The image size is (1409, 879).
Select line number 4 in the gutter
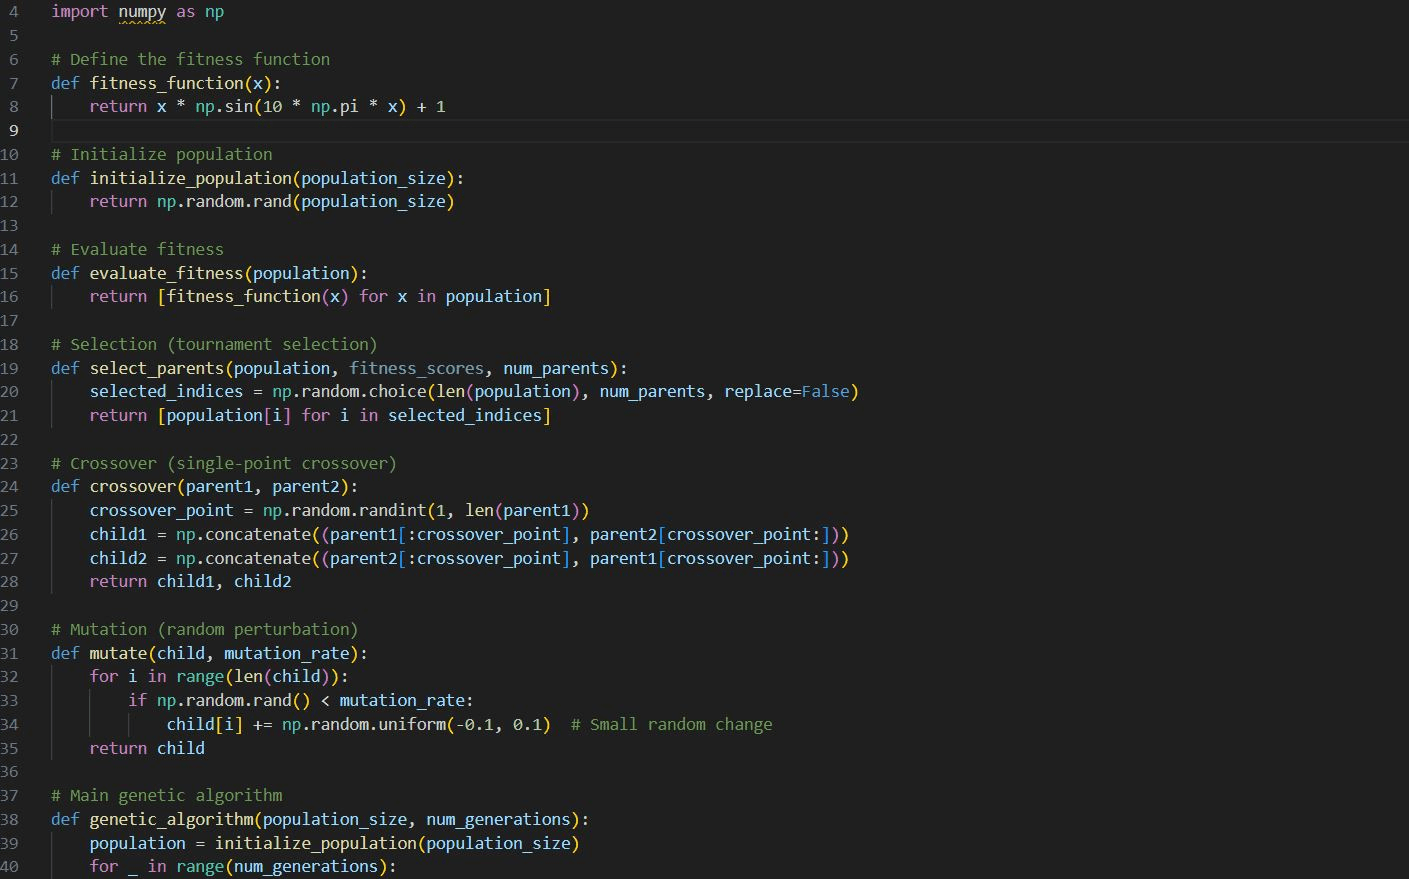pos(13,12)
